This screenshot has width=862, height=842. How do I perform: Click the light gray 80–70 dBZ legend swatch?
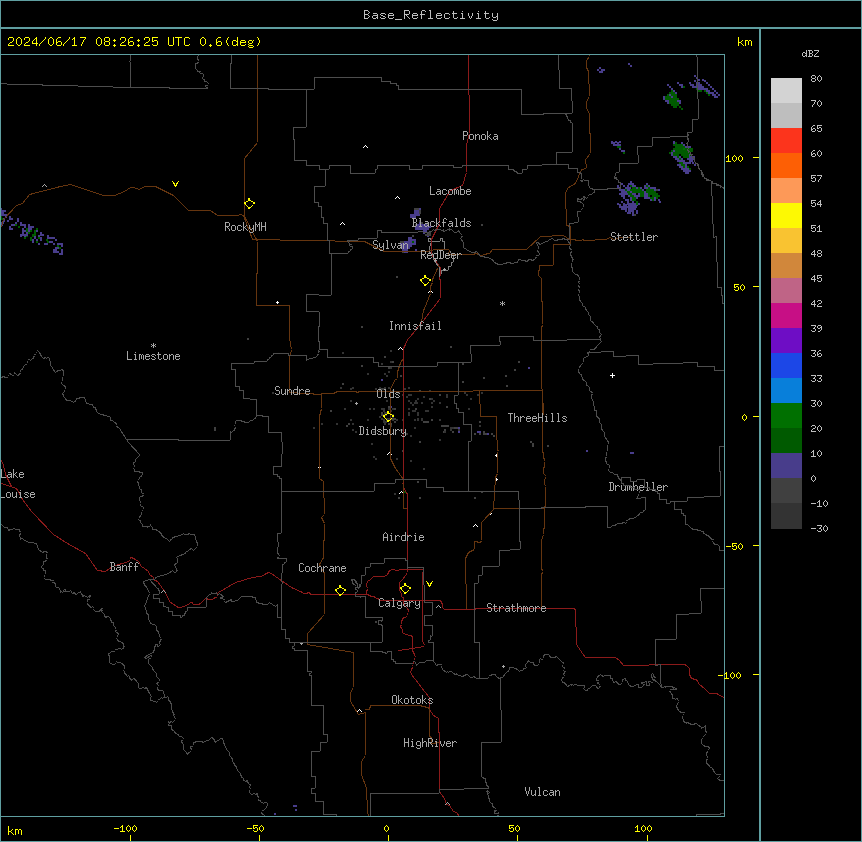coord(786,91)
